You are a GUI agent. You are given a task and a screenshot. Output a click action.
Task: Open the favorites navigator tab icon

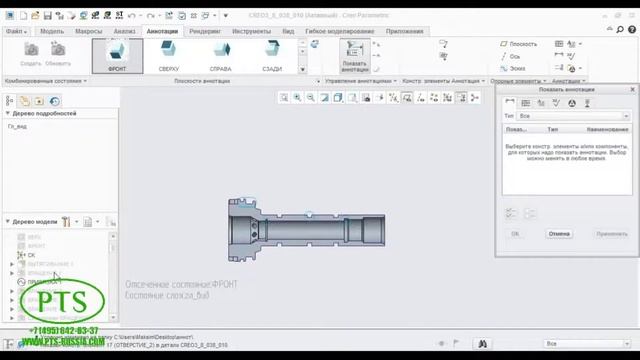[39, 101]
